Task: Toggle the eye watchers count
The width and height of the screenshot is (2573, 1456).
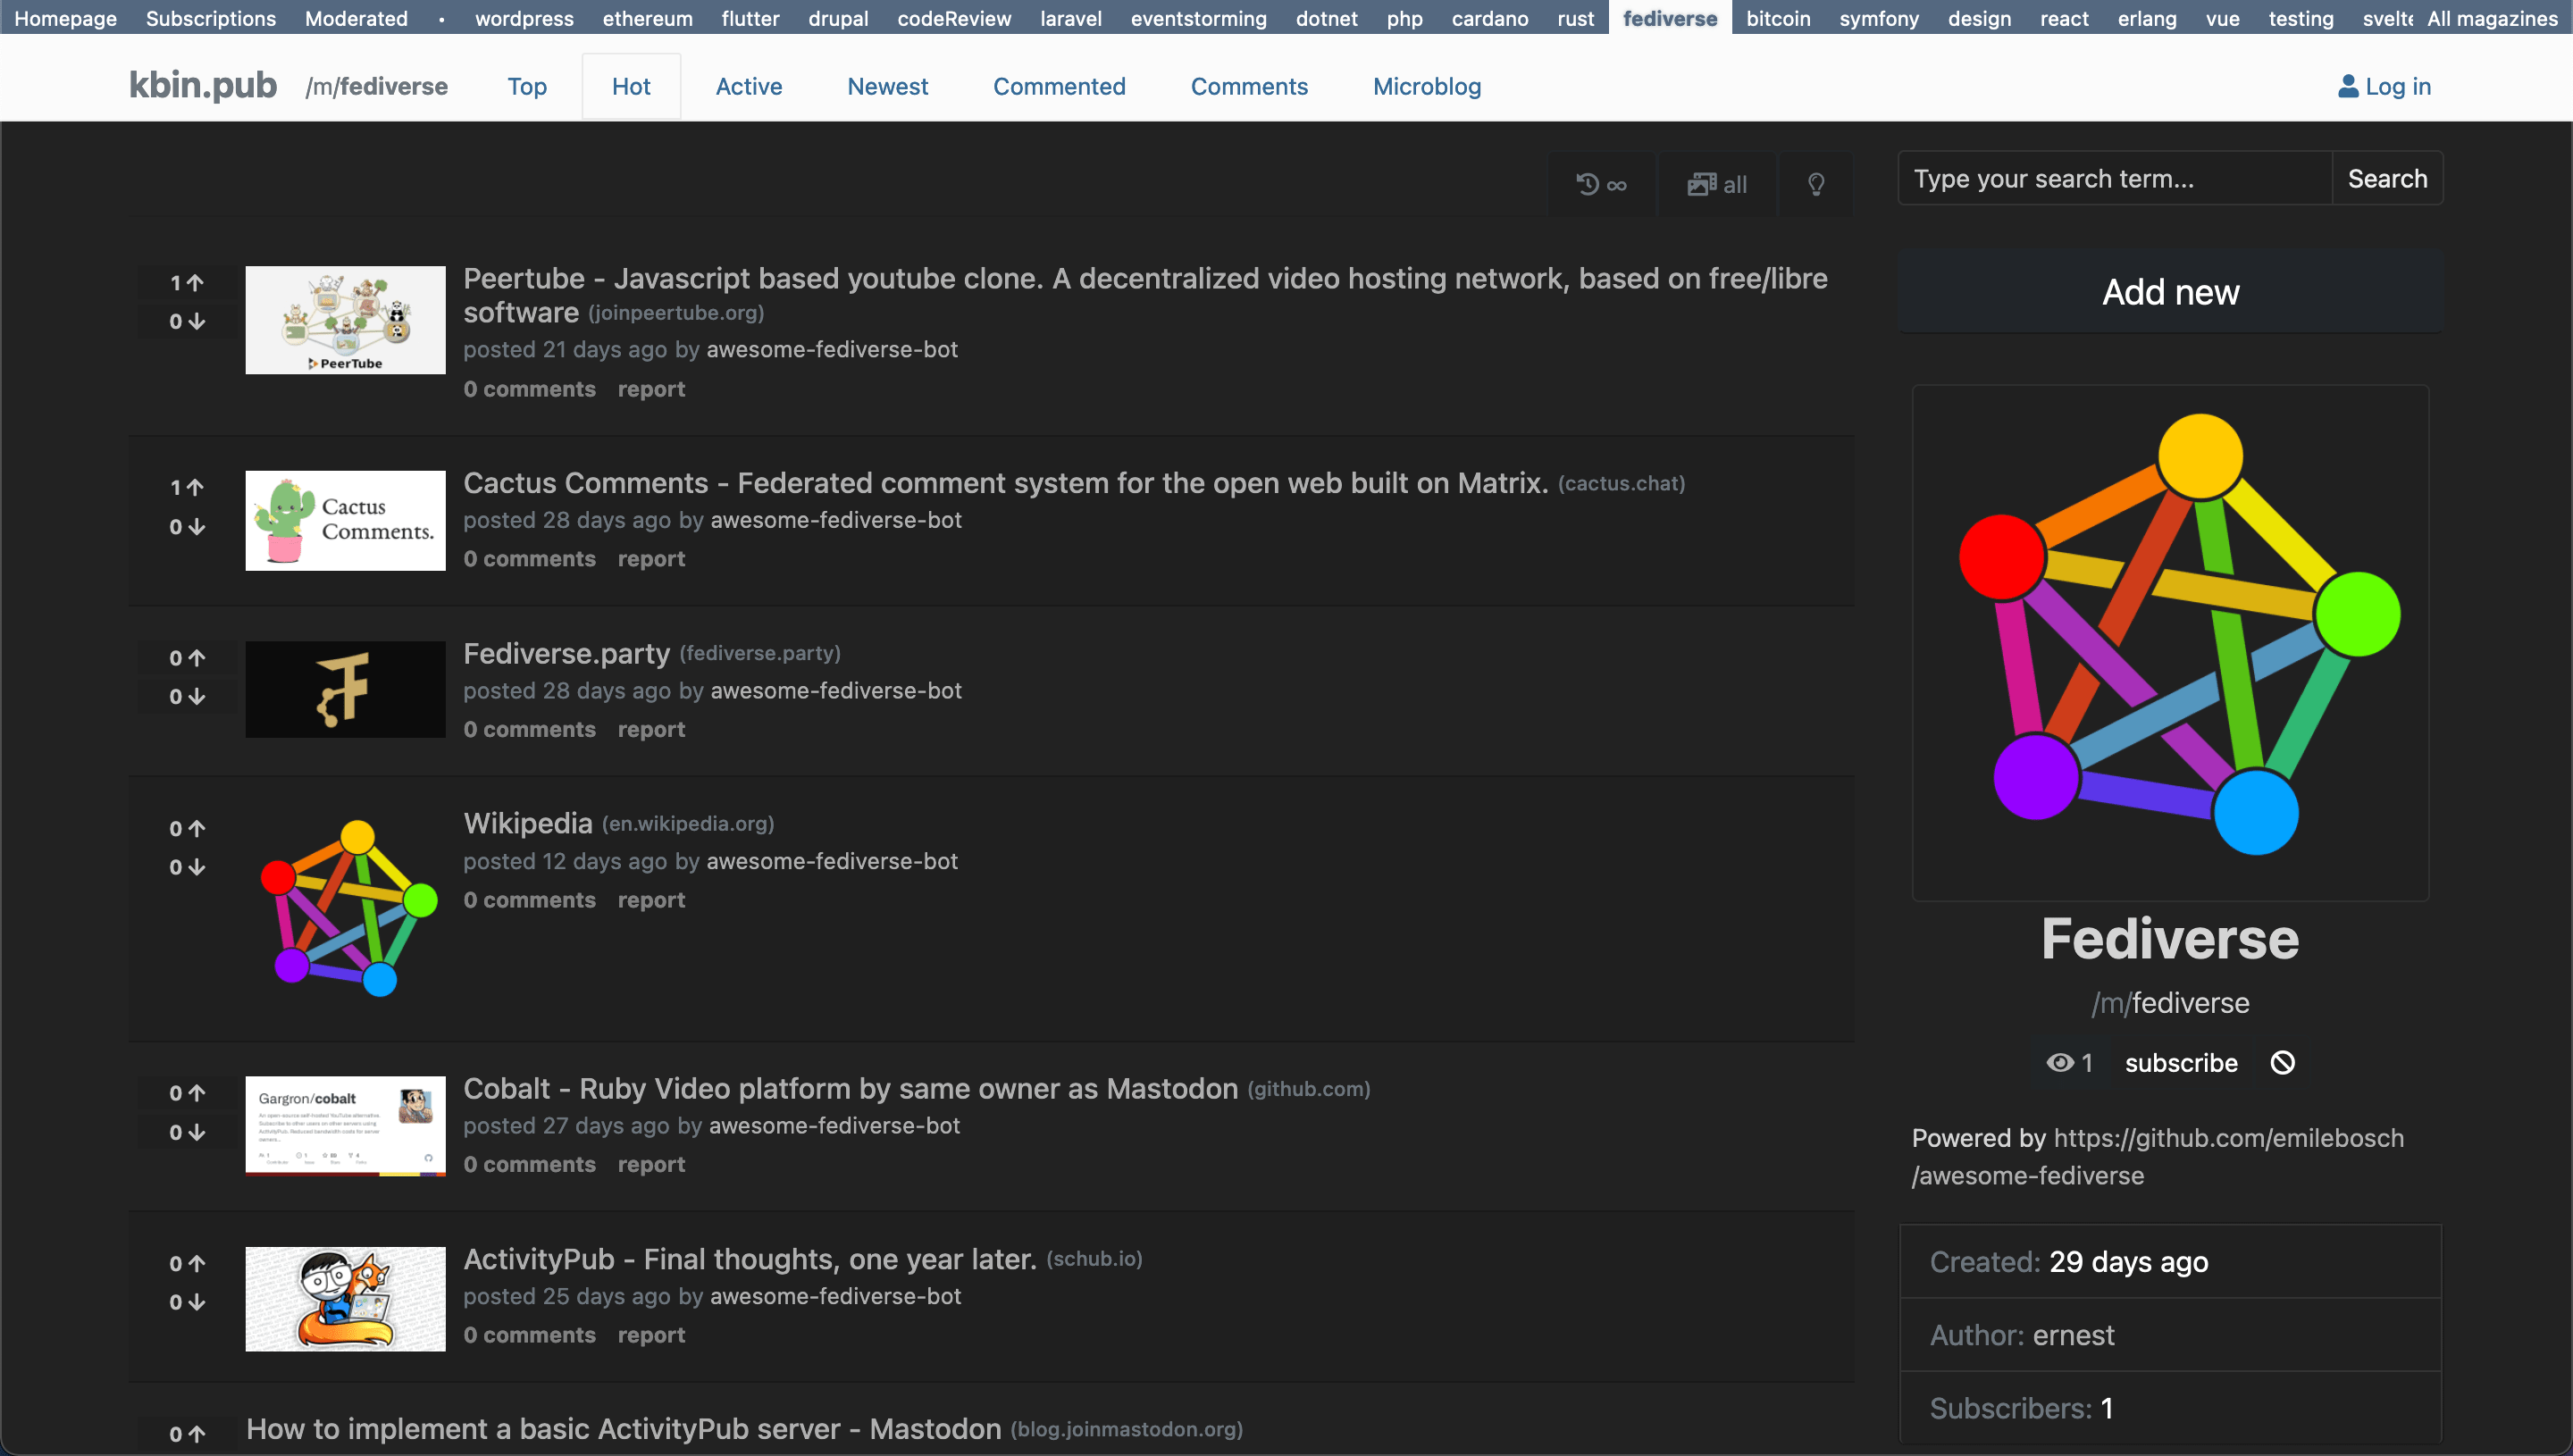Action: point(2068,1062)
